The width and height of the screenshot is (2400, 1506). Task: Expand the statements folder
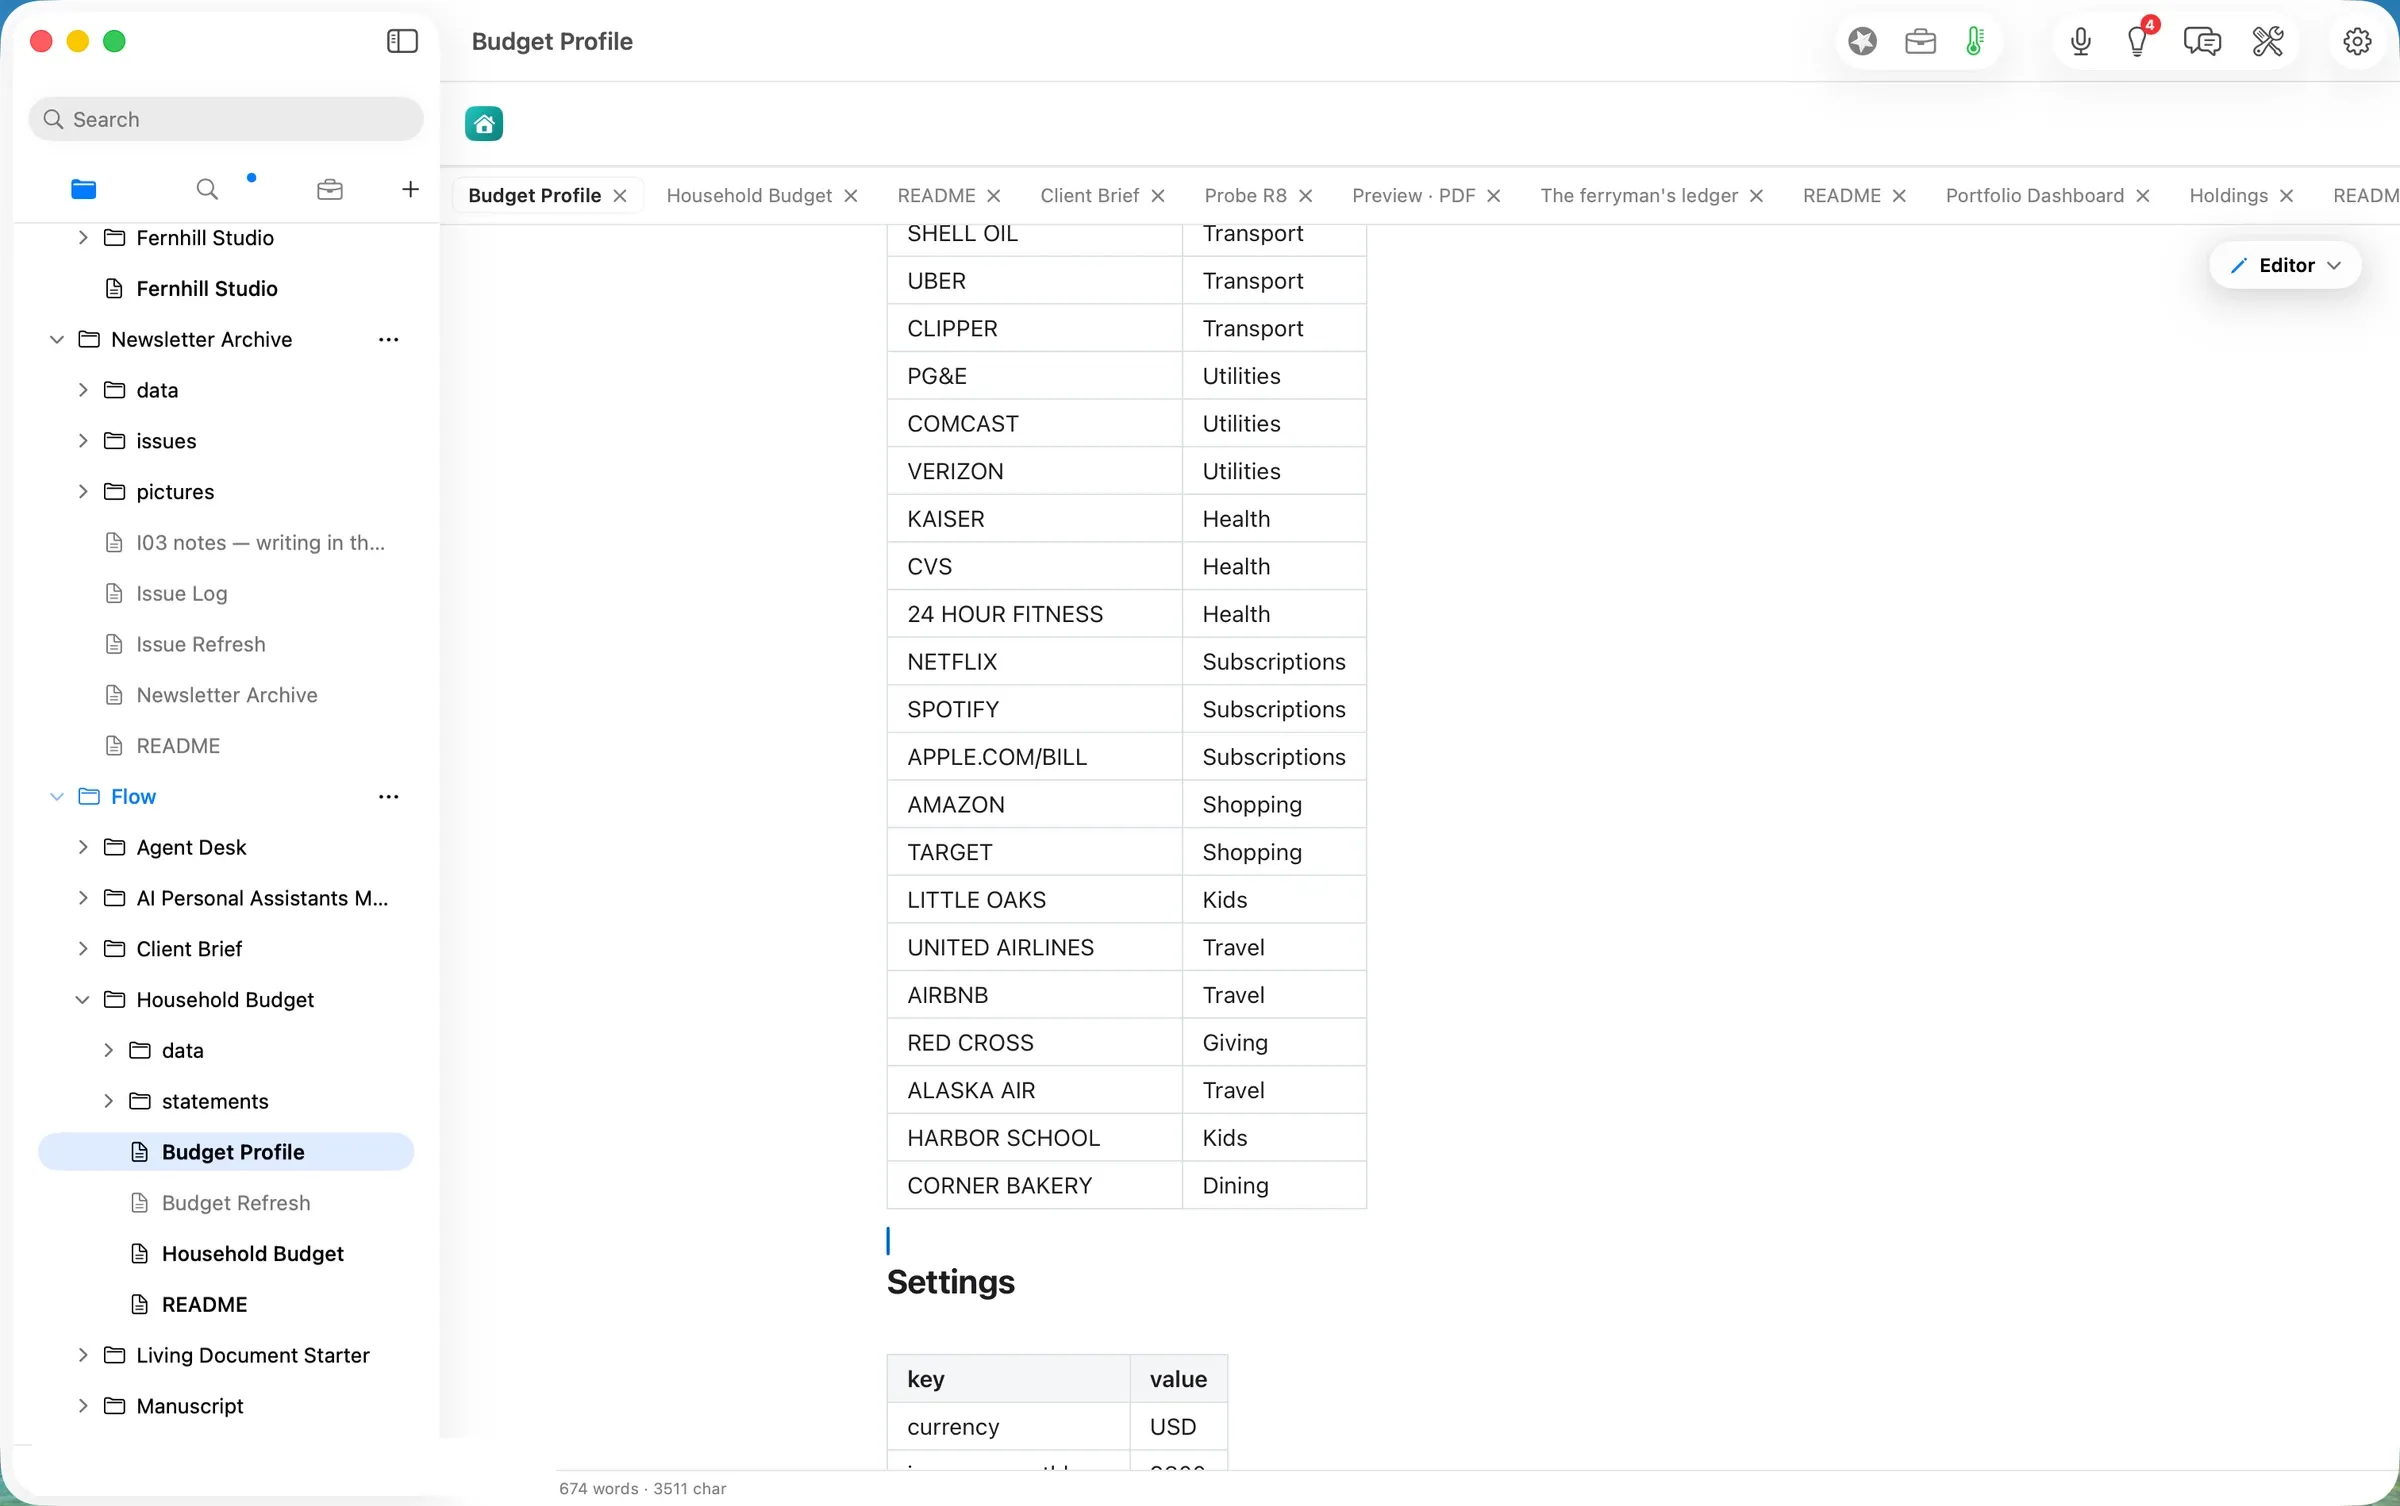108,1101
